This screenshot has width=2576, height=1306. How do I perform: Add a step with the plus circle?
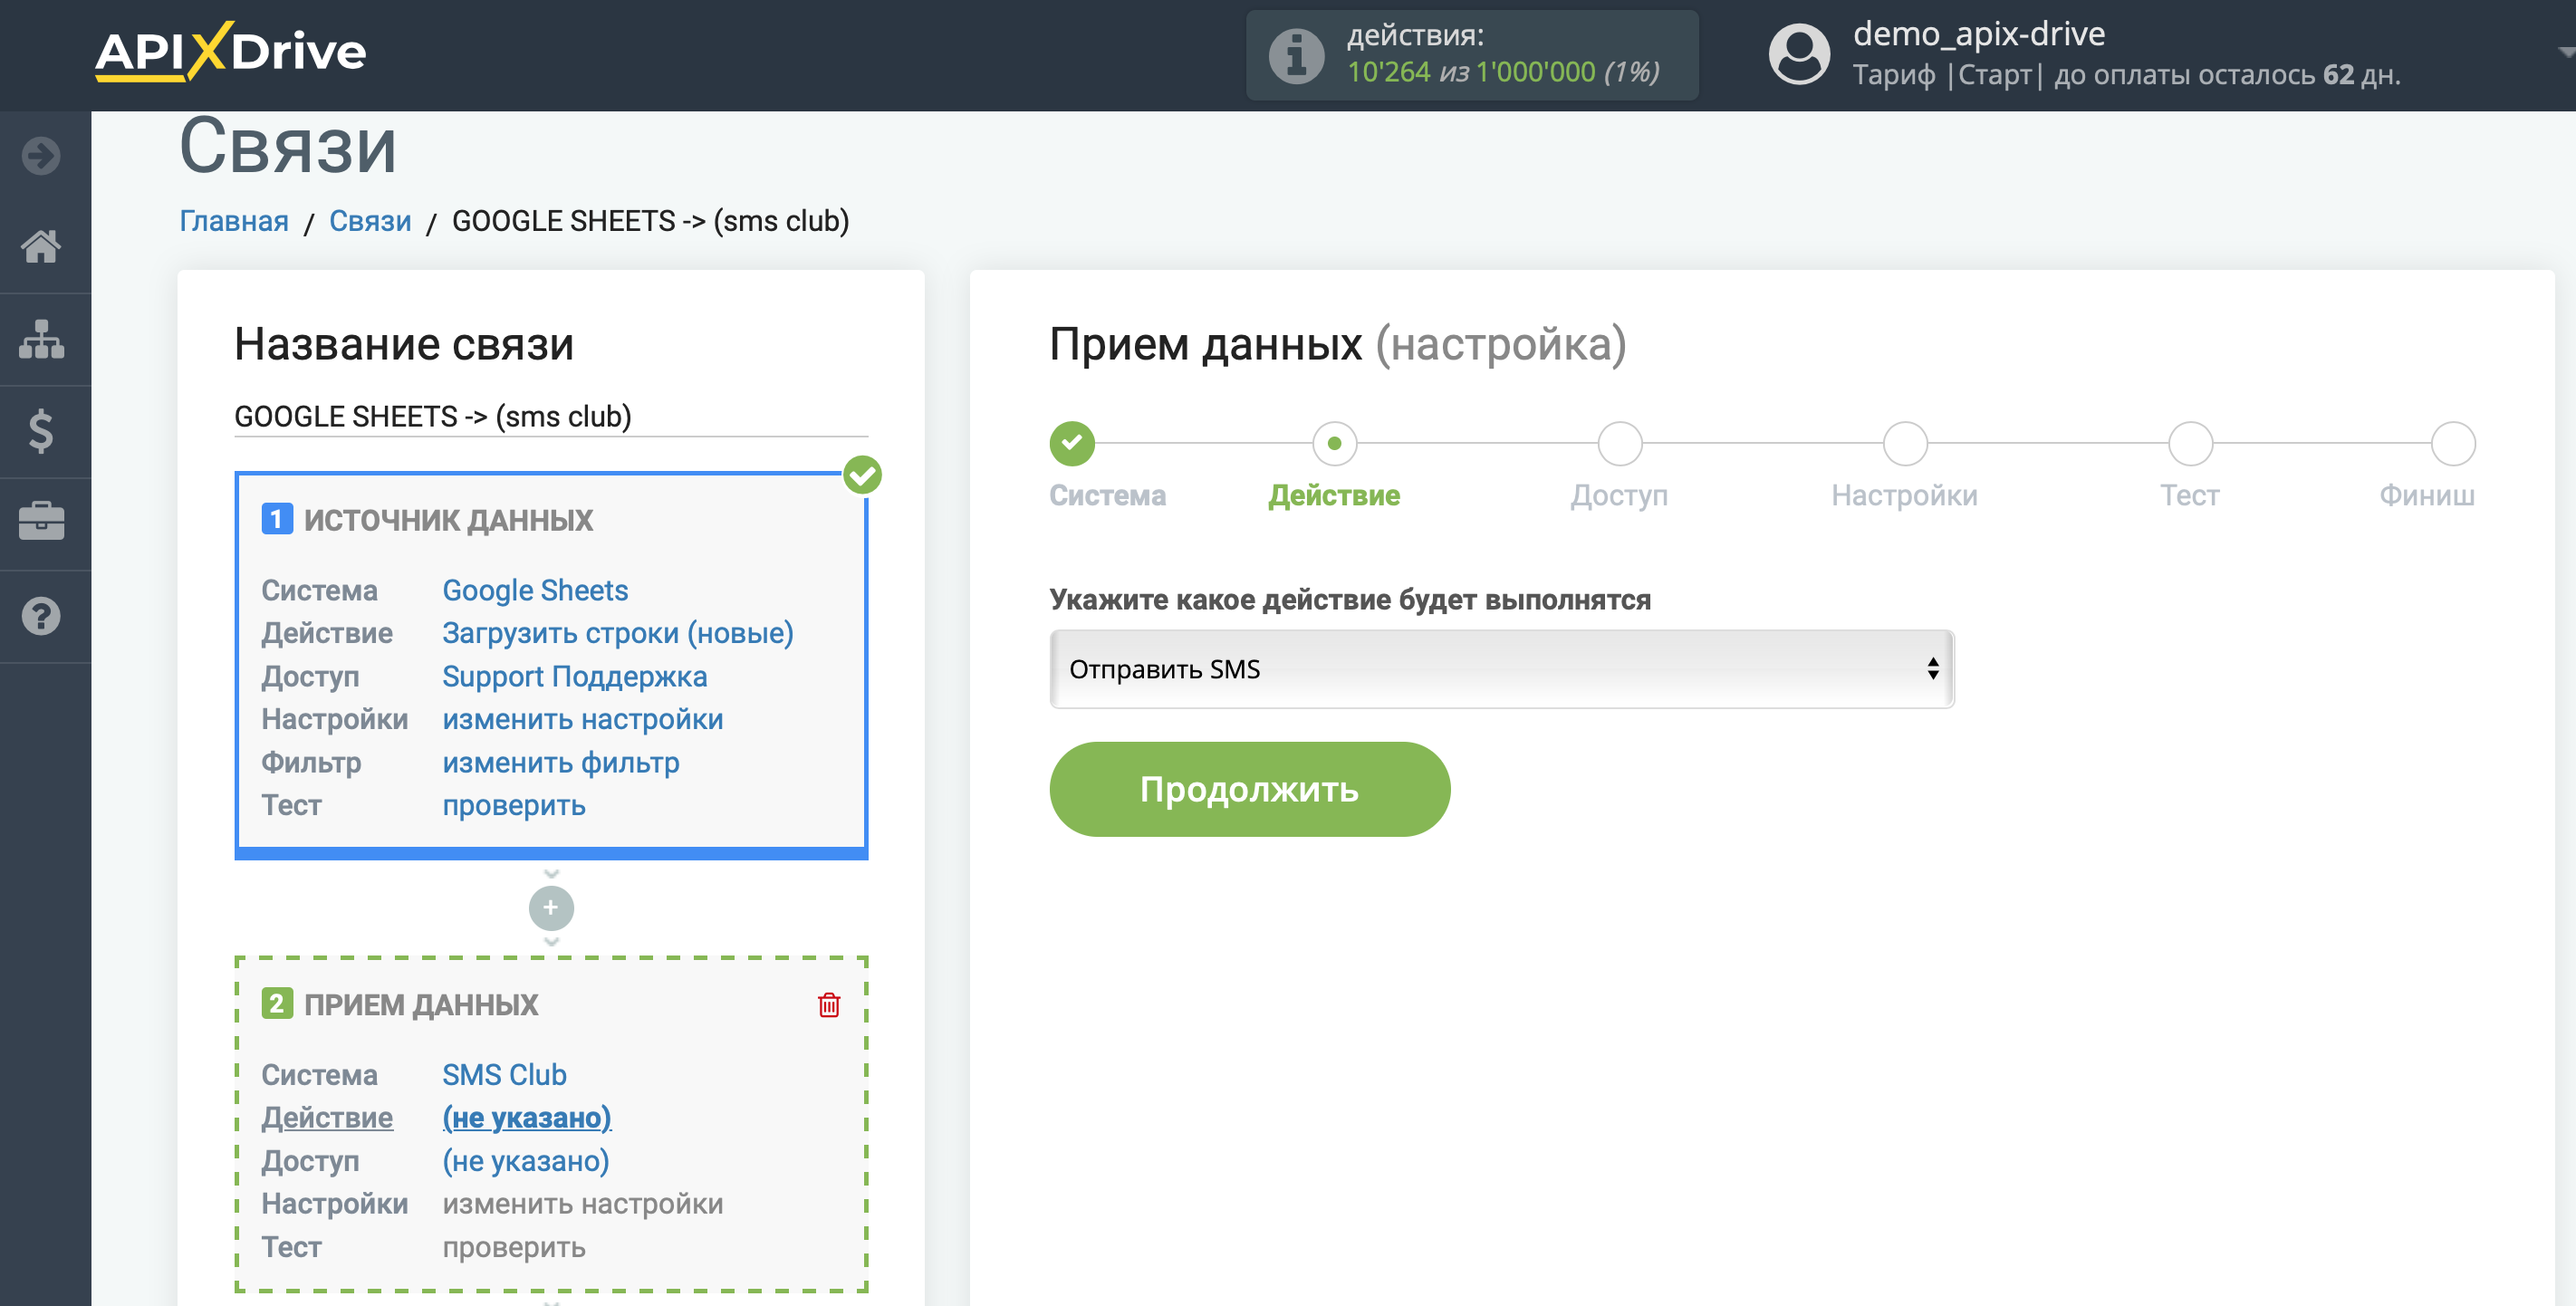coord(551,908)
